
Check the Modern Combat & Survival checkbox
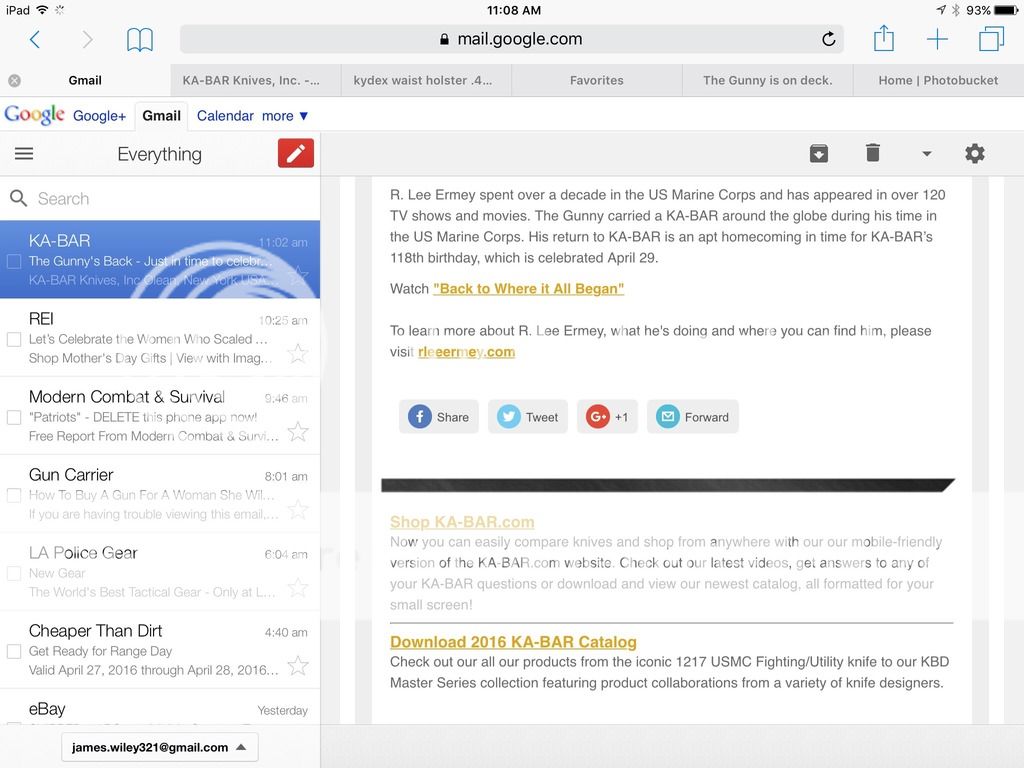(x=14, y=417)
